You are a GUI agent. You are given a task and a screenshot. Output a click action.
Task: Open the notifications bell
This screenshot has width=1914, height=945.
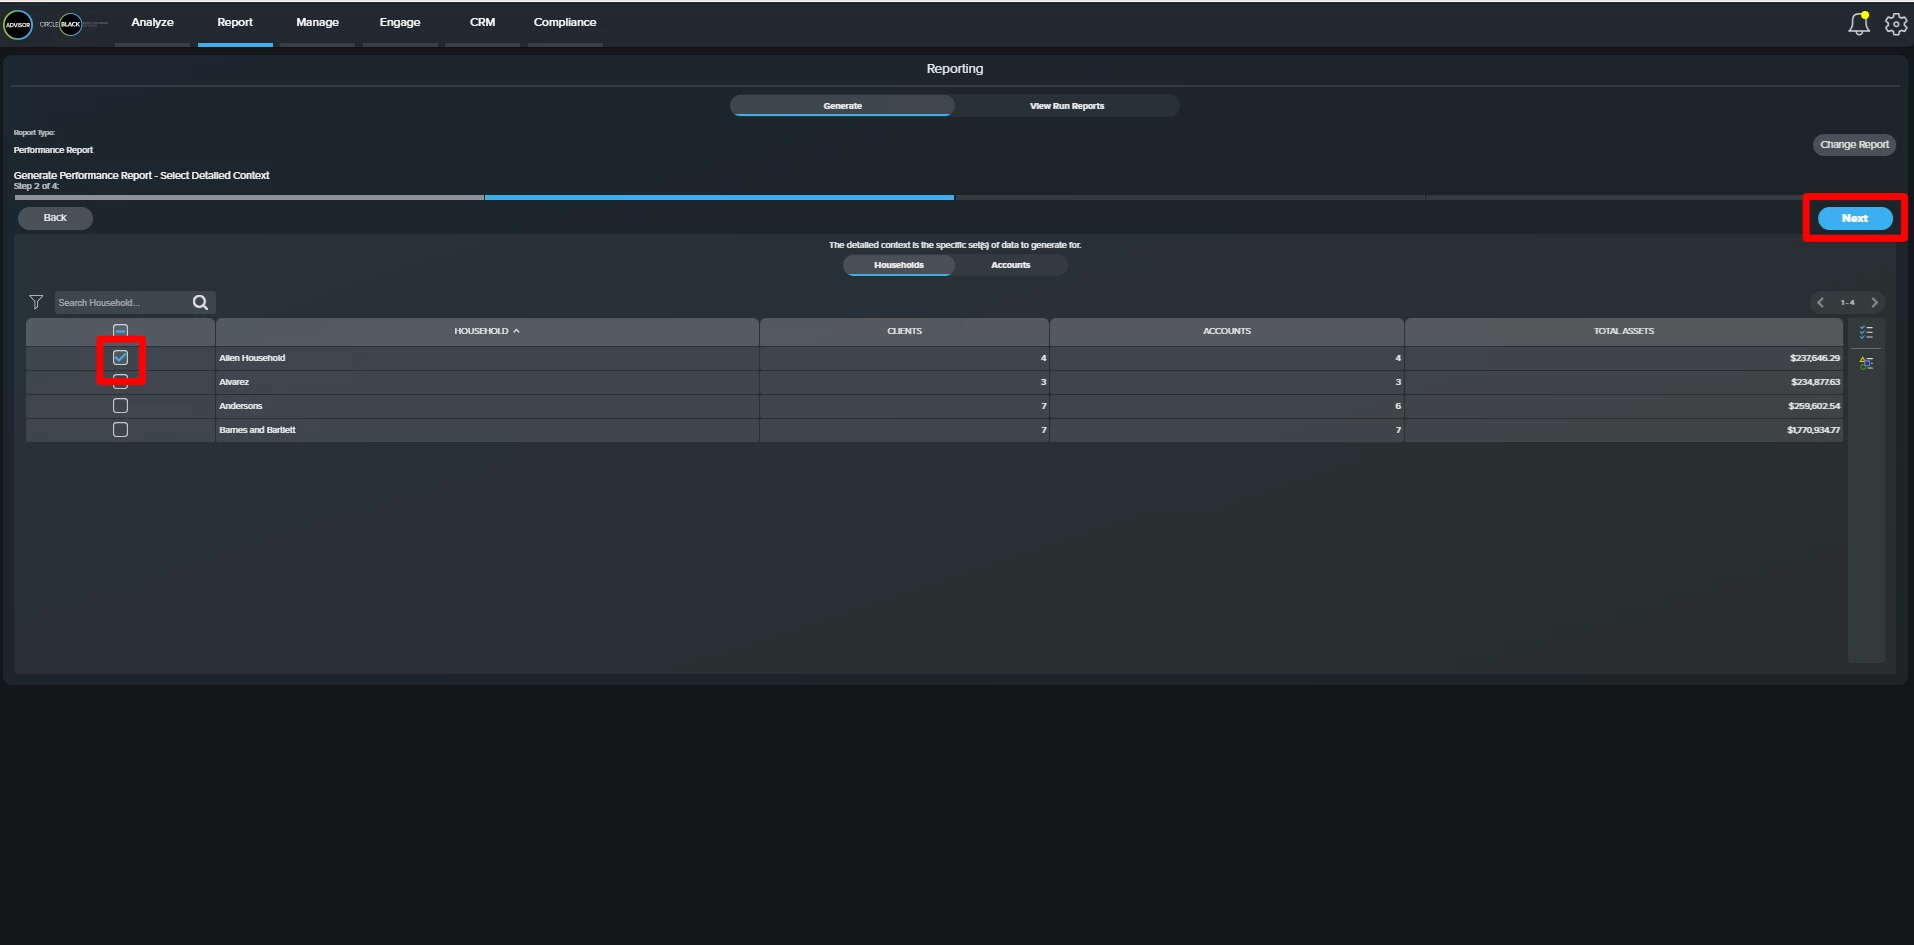pos(1858,23)
